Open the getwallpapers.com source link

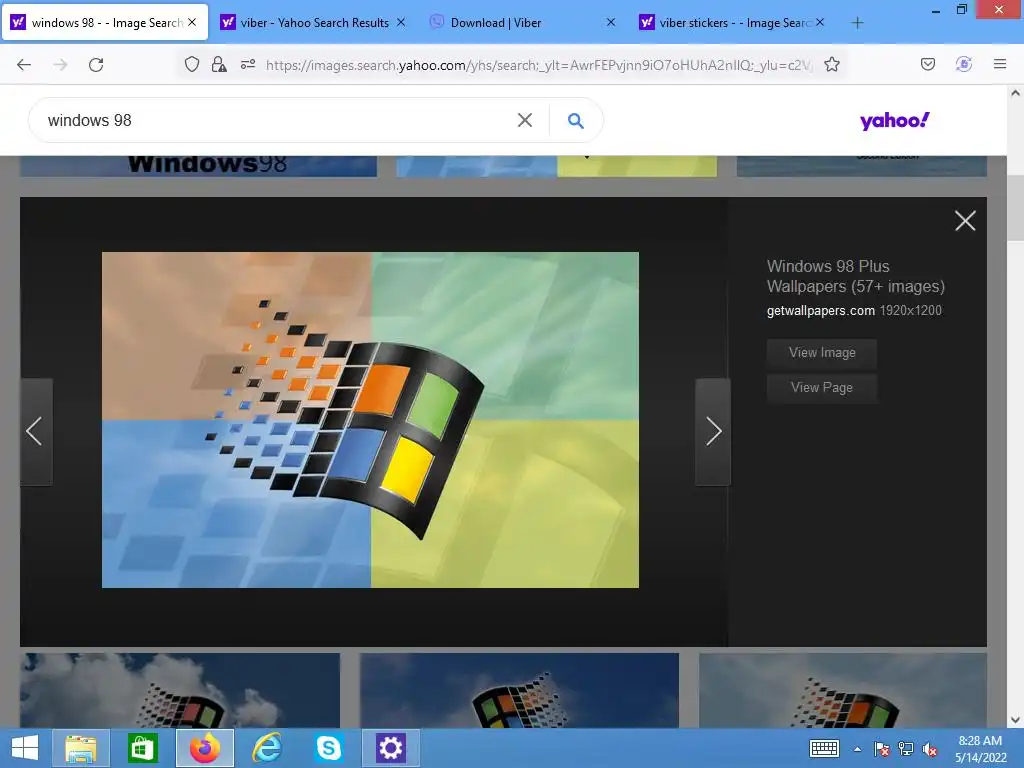click(x=820, y=311)
